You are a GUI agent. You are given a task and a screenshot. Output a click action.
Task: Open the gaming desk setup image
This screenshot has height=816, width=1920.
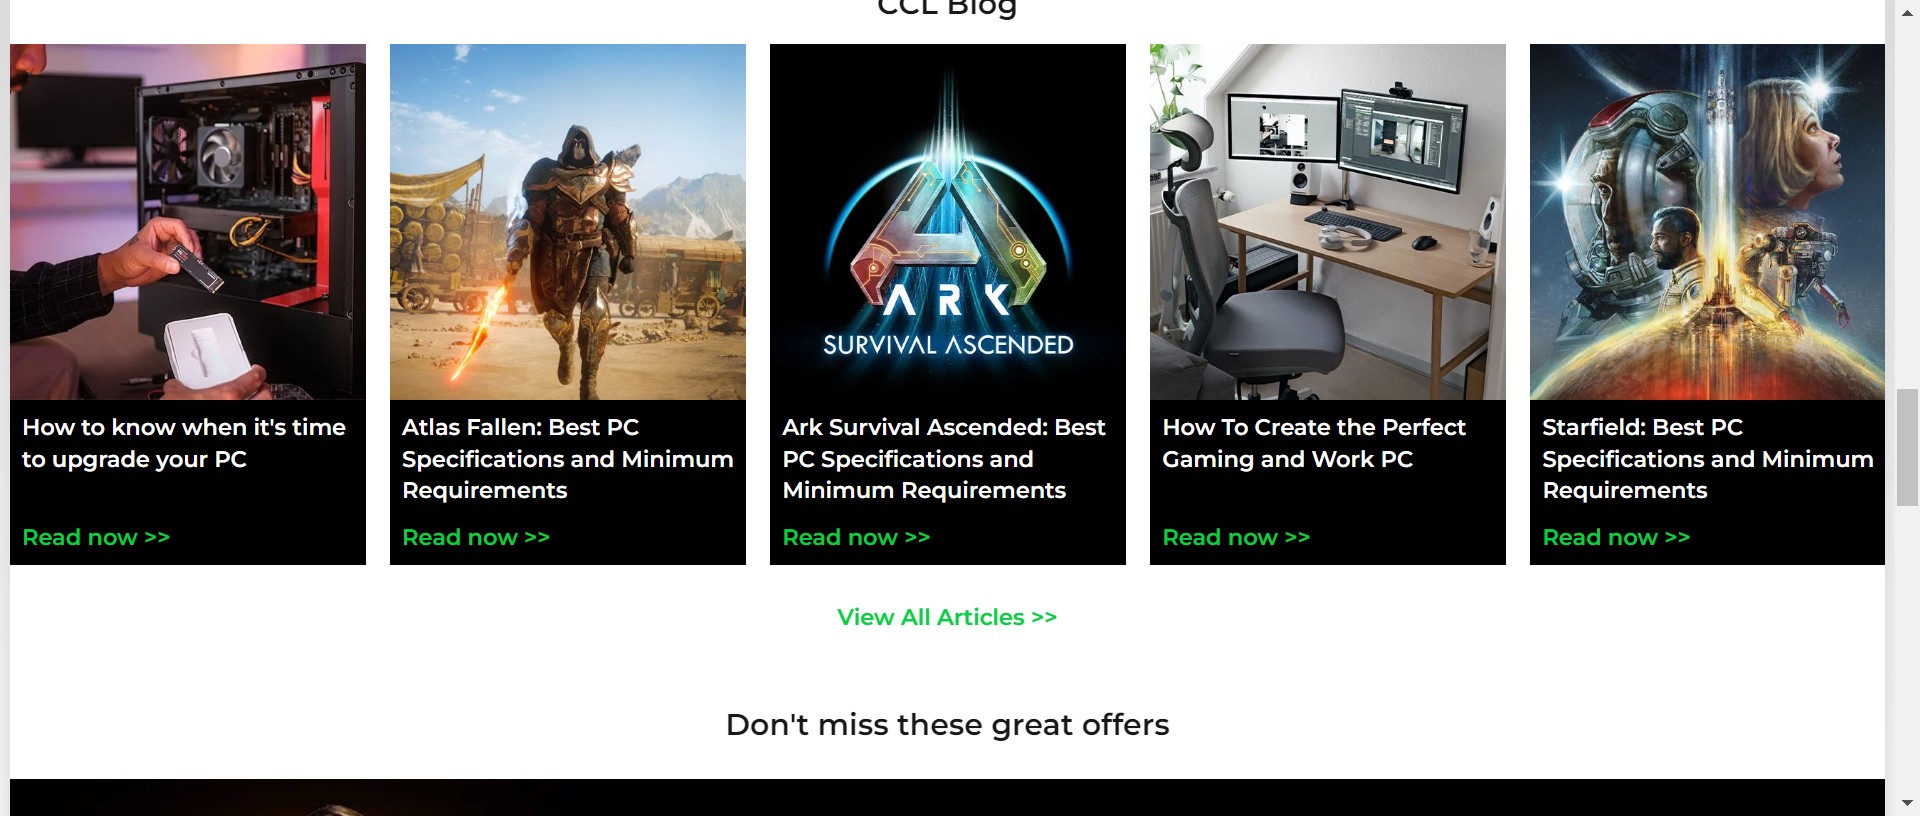[1328, 222]
